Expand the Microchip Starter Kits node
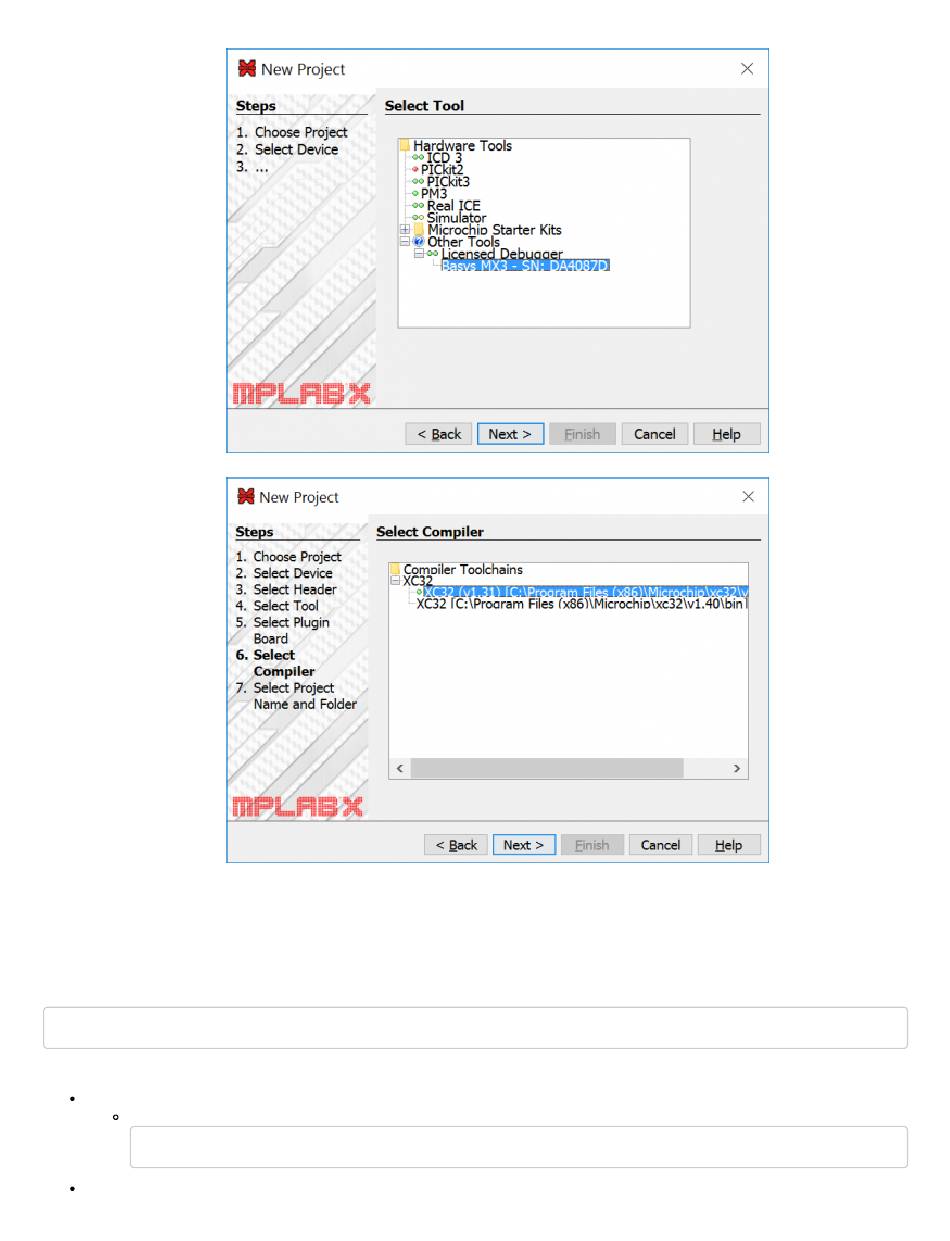 click(405, 230)
